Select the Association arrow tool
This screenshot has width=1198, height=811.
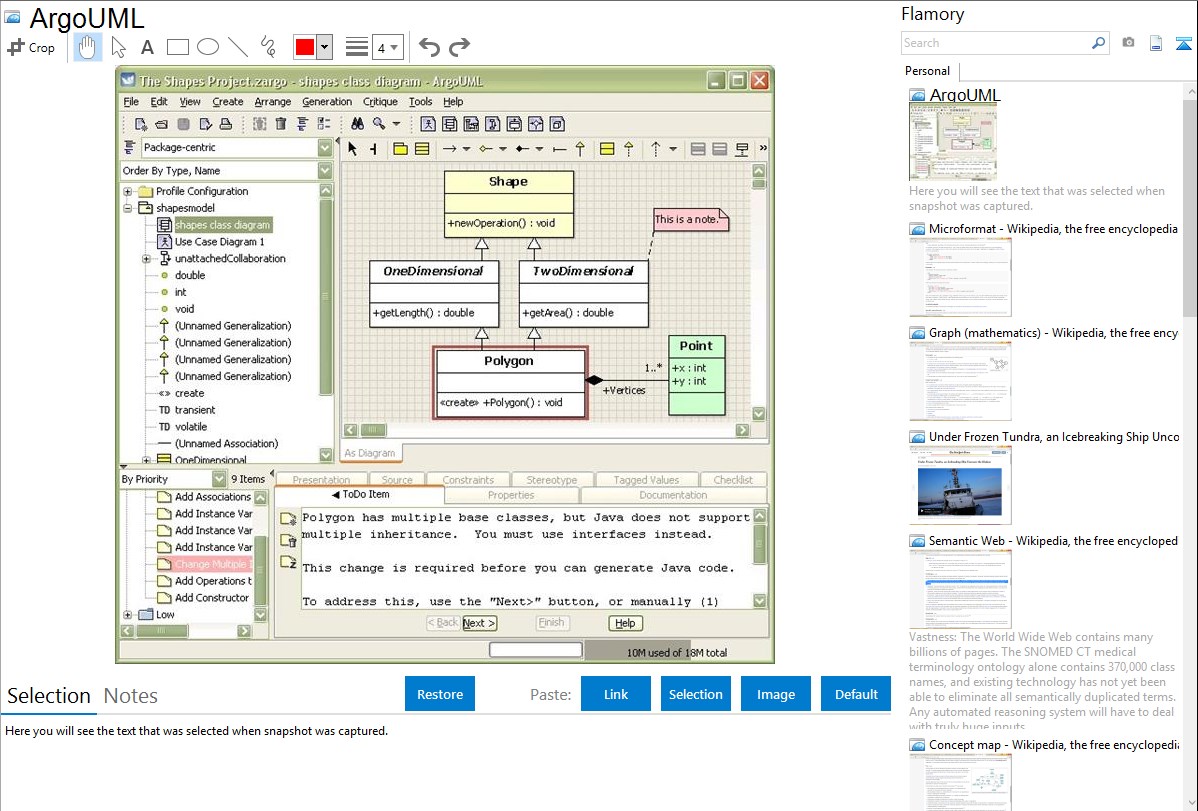(x=449, y=149)
